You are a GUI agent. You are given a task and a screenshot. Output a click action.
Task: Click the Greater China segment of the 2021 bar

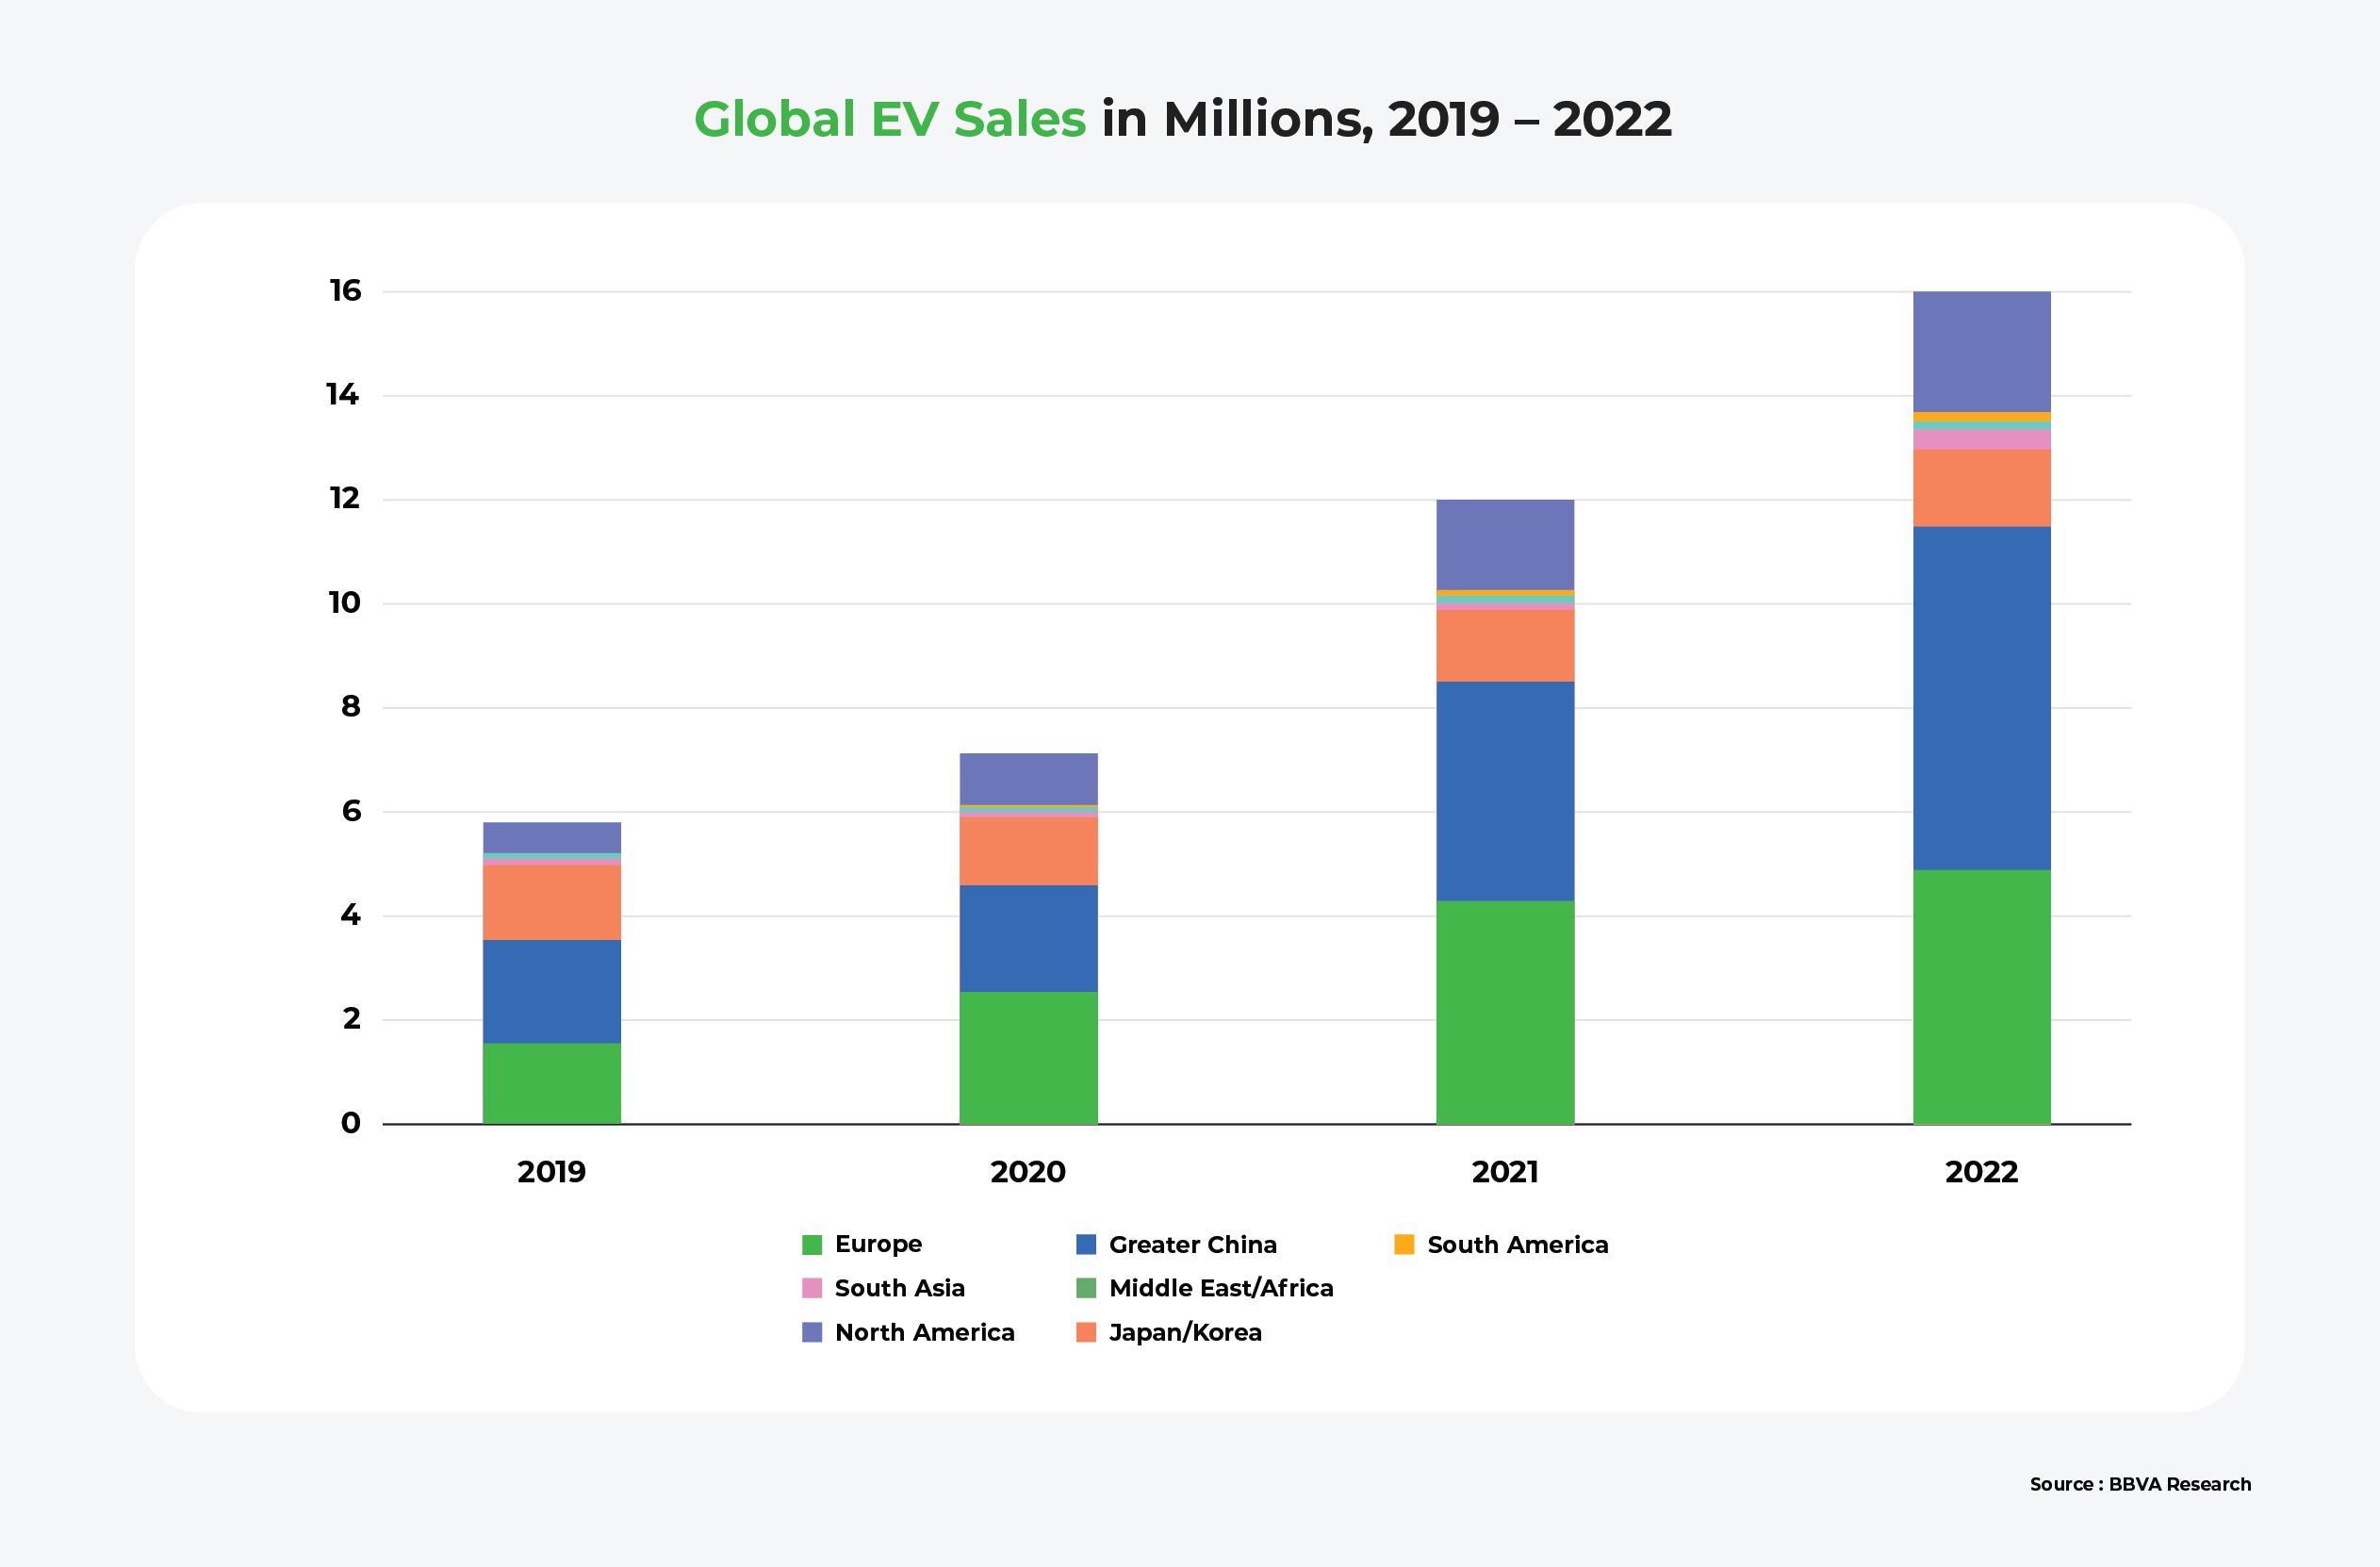tap(1504, 791)
